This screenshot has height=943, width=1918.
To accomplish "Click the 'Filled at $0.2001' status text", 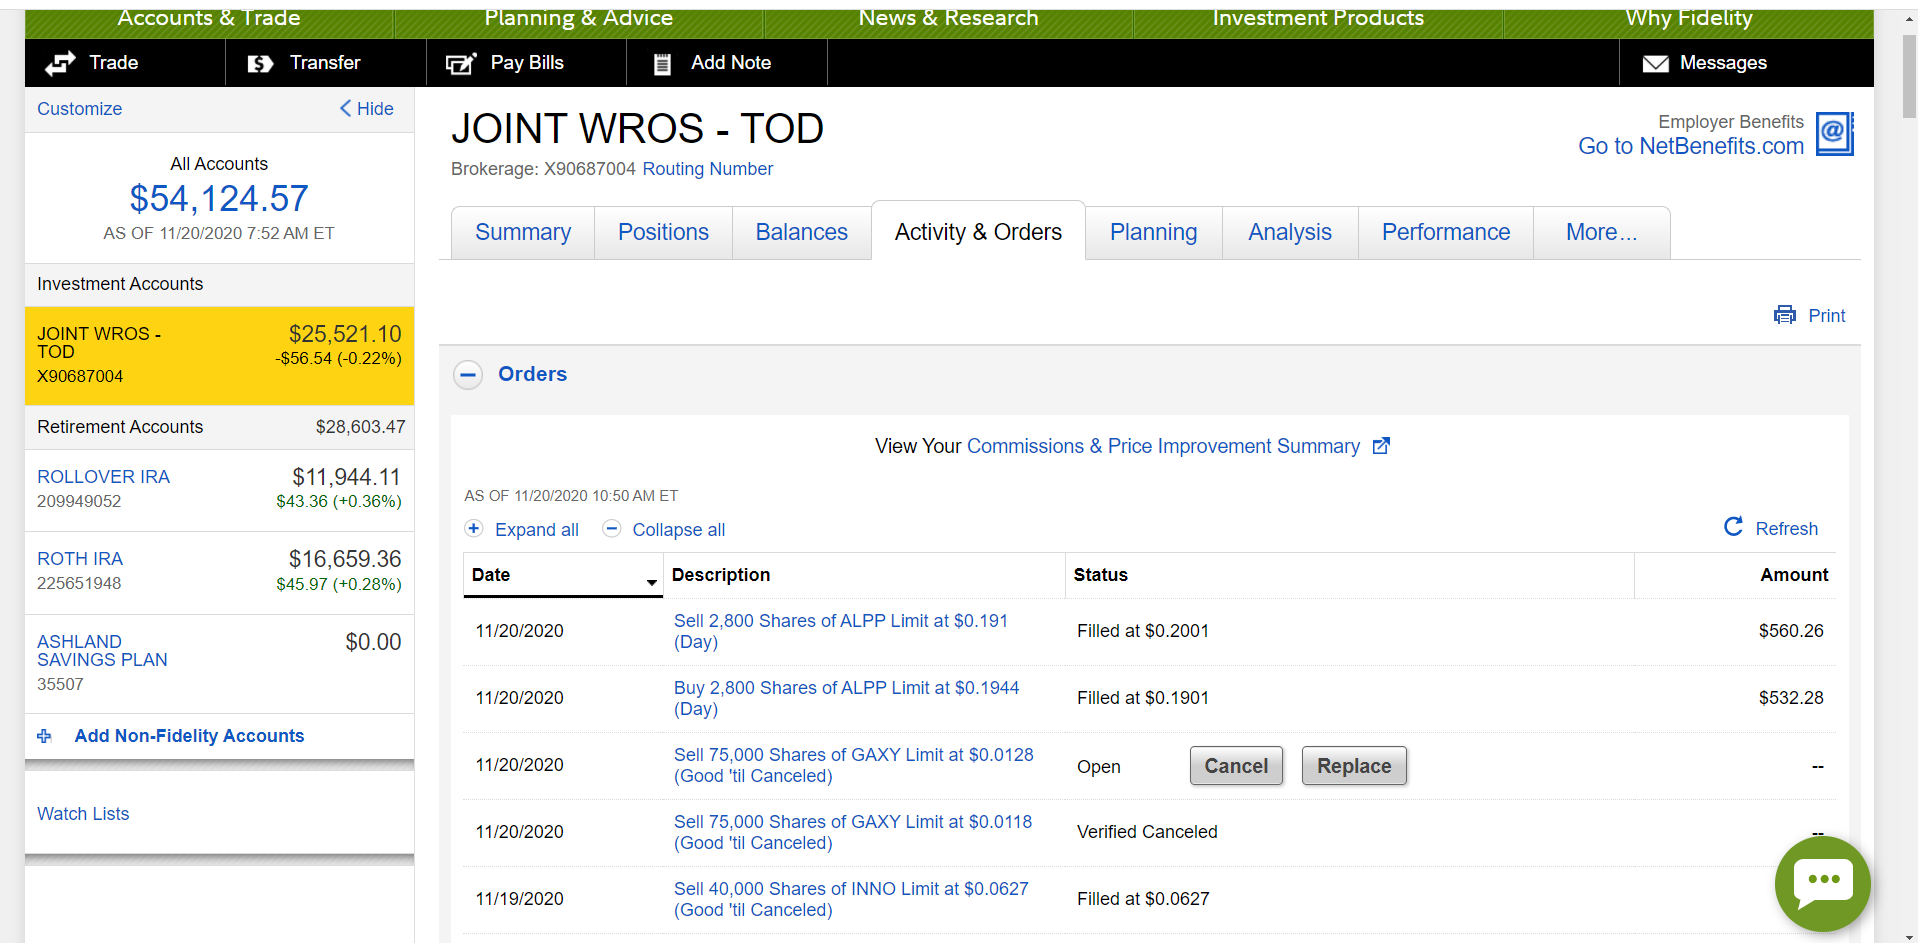I will pos(1143,631).
